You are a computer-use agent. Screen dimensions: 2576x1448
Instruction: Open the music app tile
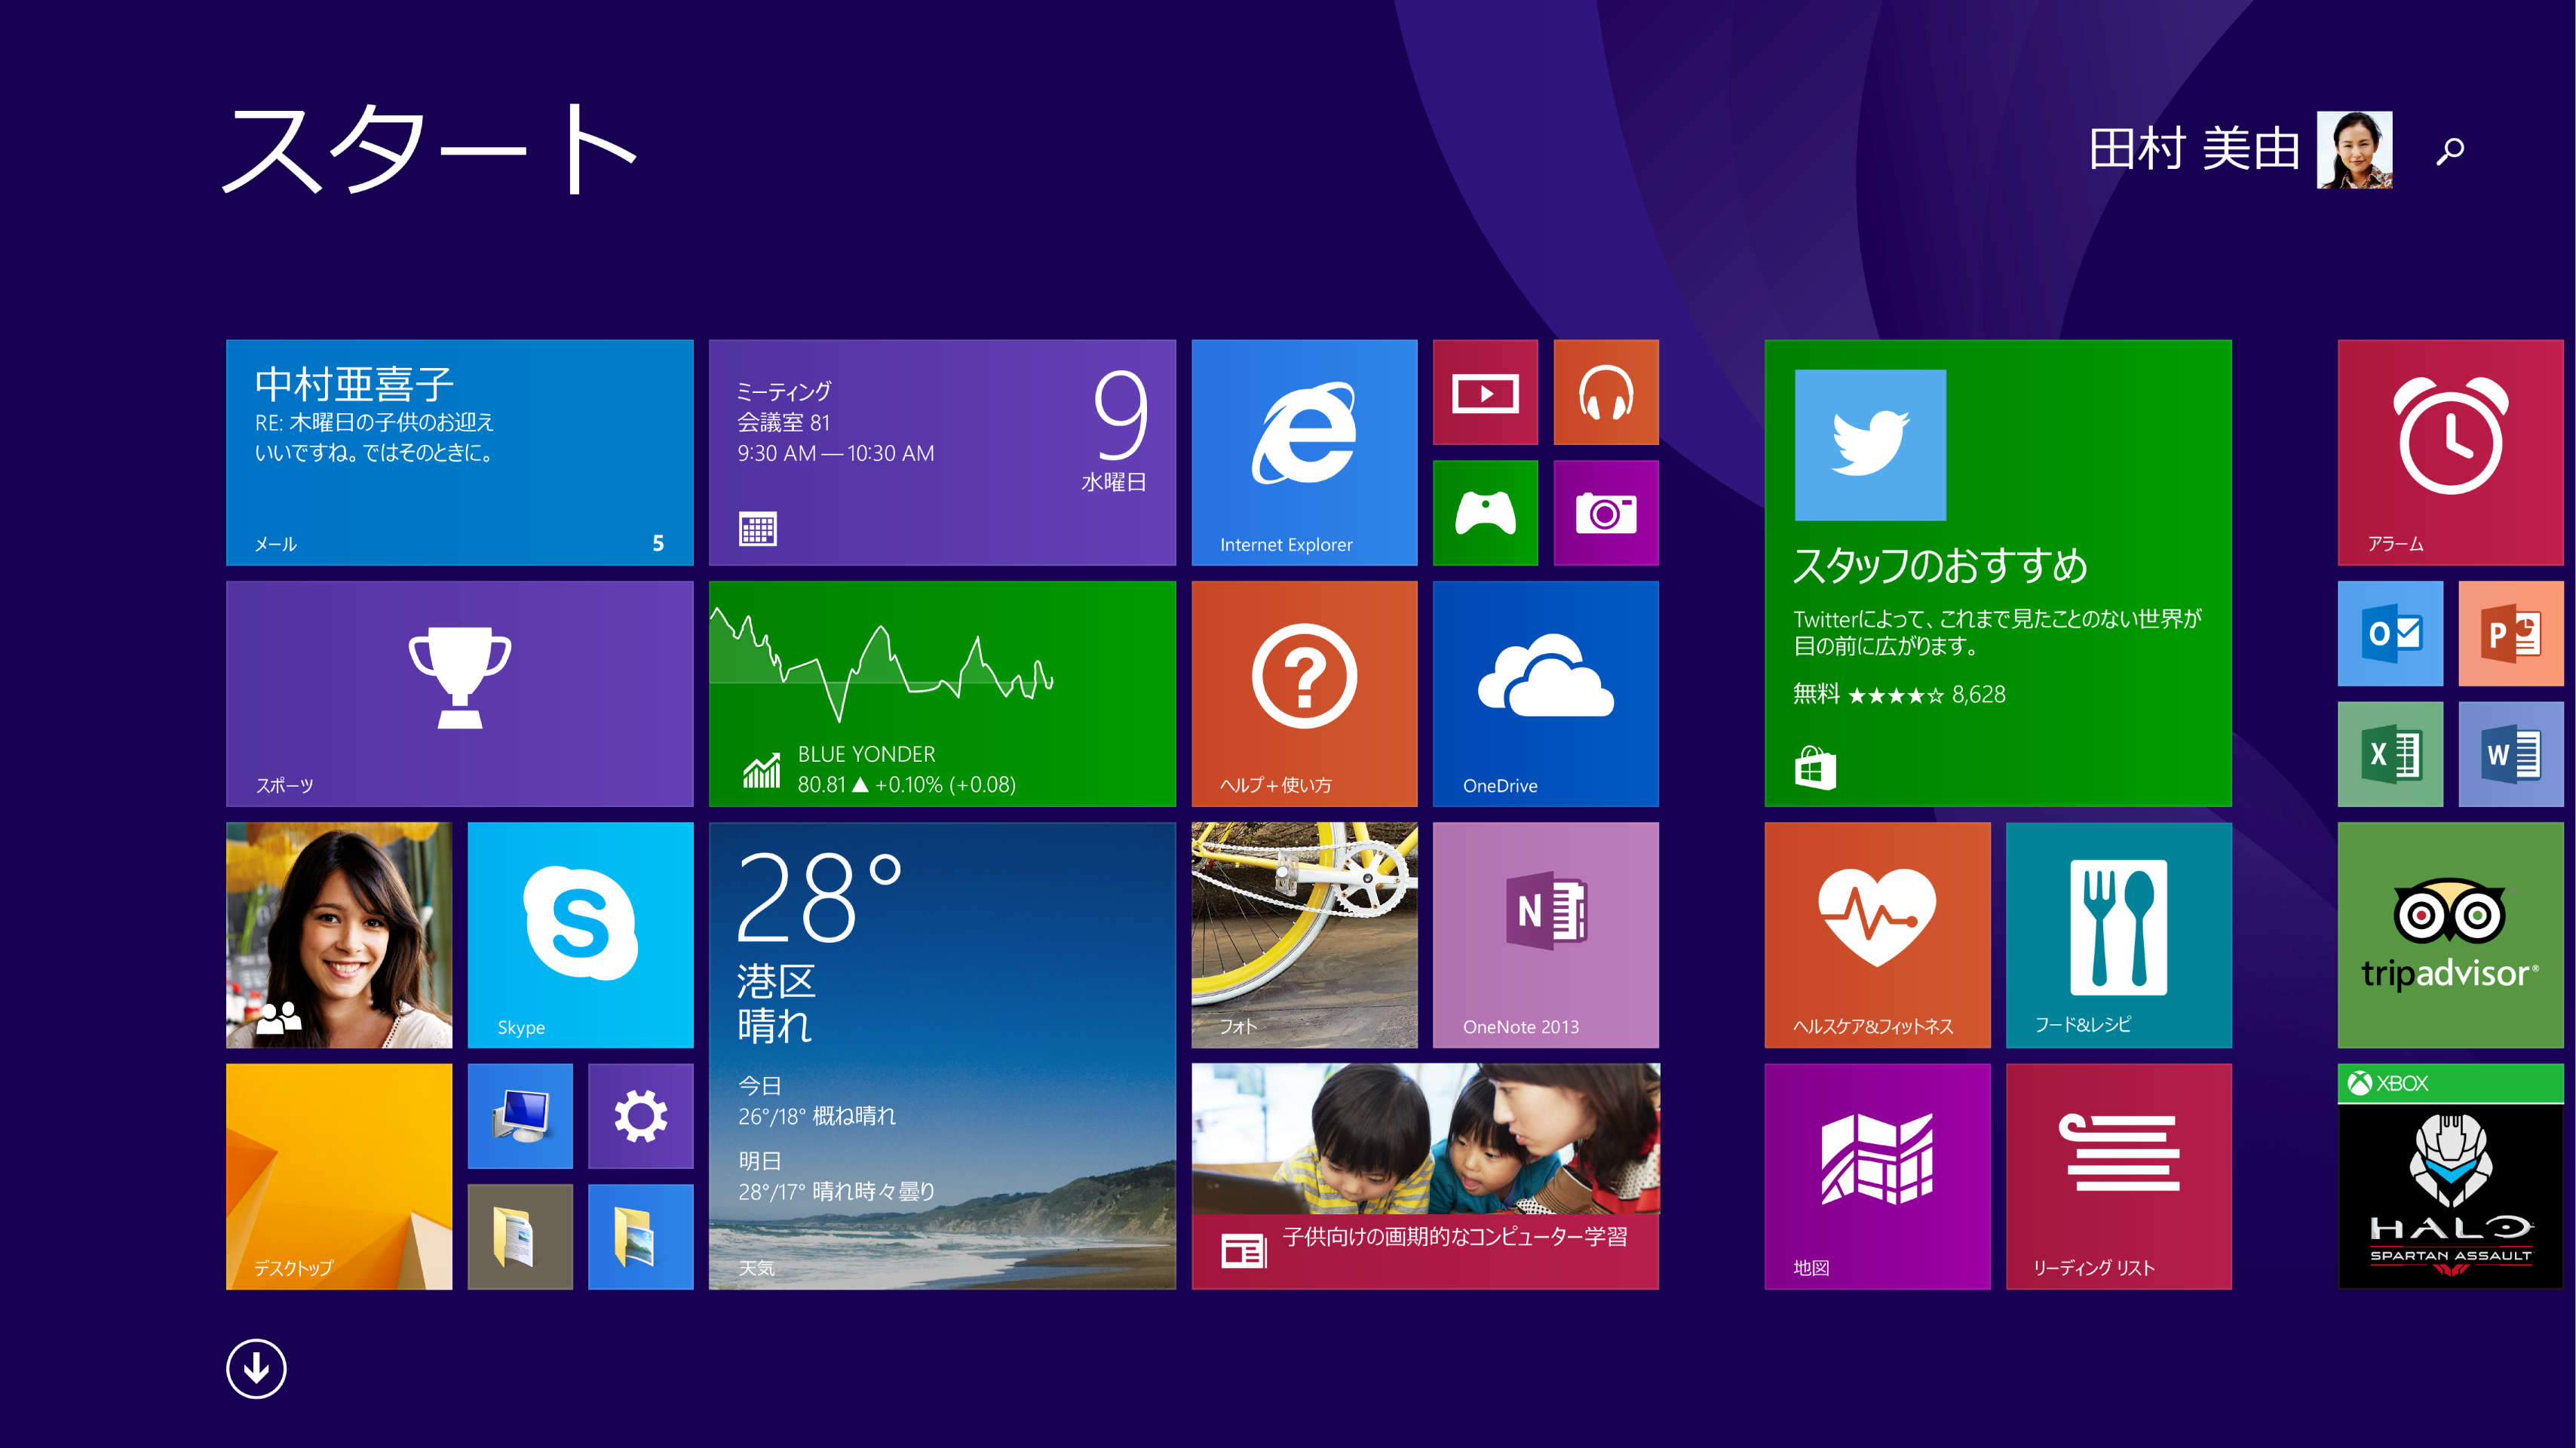(x=1605, y=391)
